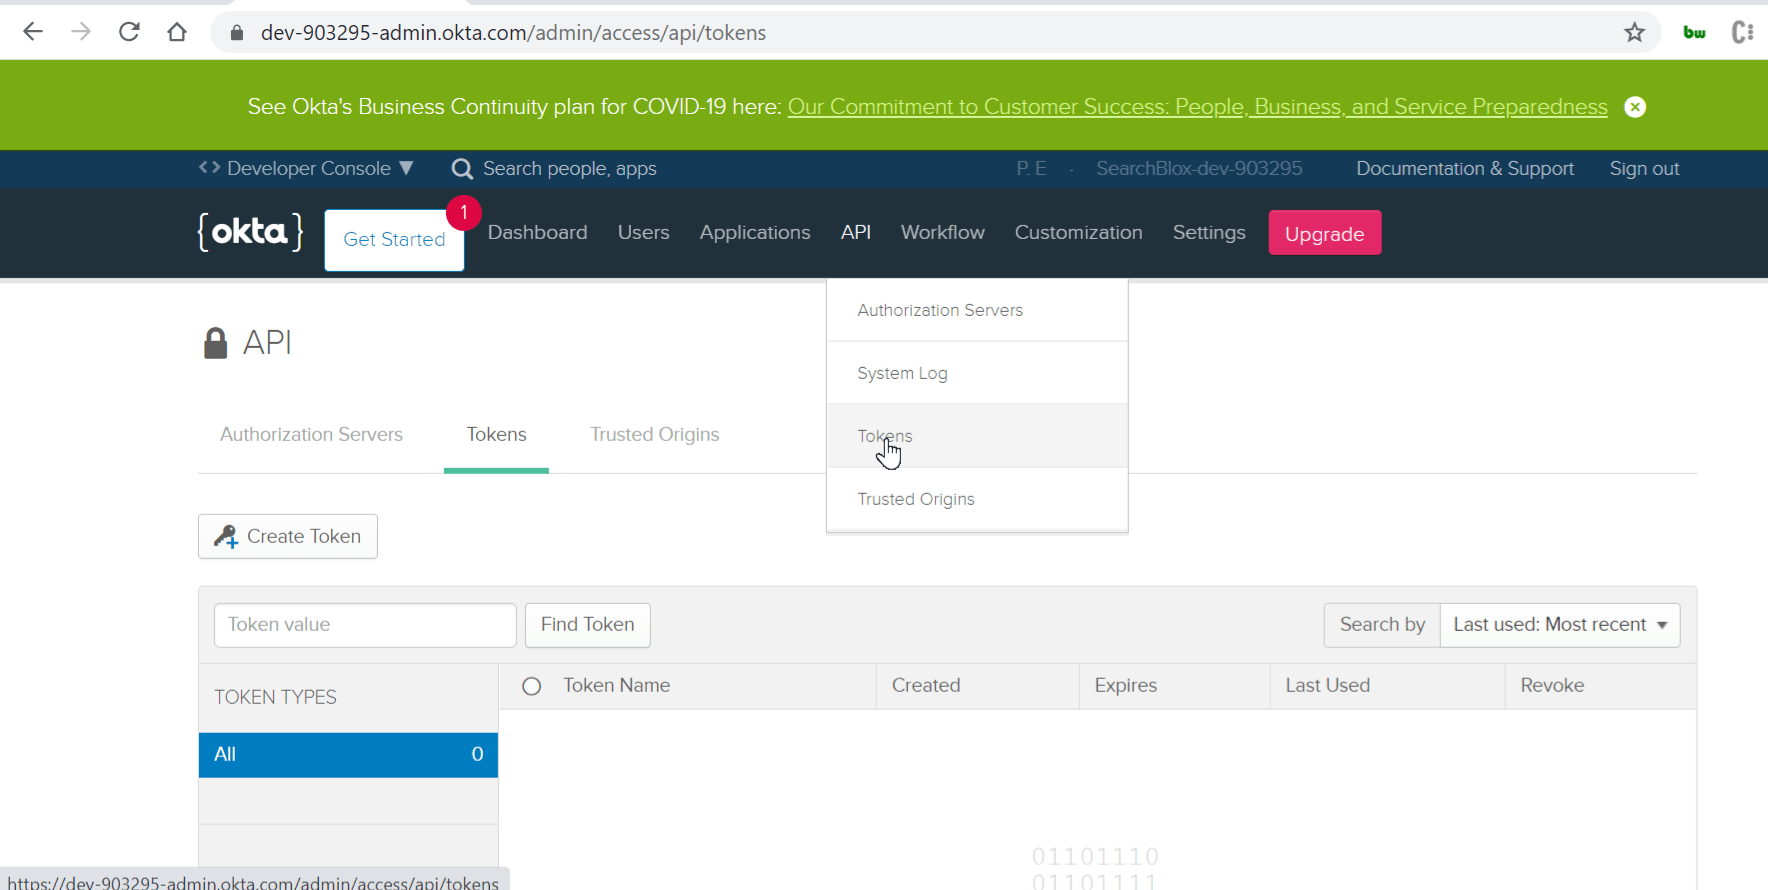Open the green bw extension icon
This screenshot has height=890, width=1768.
(x=1694, y=32)
